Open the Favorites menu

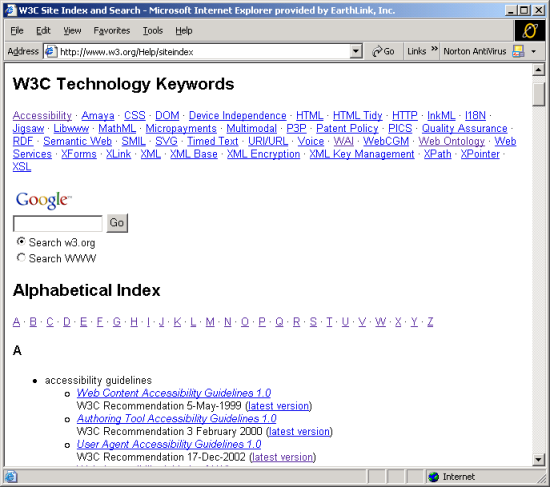pos(112,31)
